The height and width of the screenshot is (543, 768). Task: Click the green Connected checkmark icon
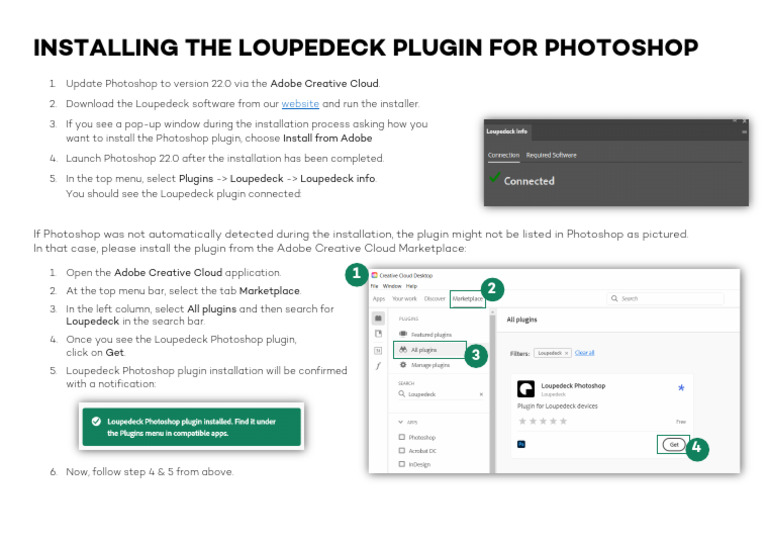point(495,177)
